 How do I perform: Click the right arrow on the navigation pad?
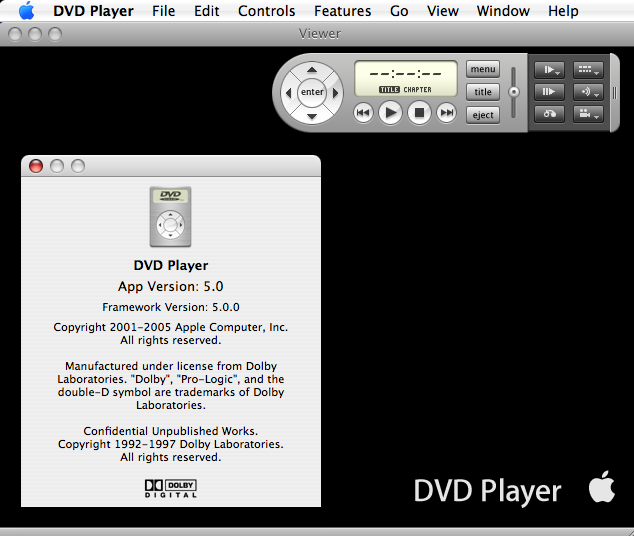click(335, 93)
